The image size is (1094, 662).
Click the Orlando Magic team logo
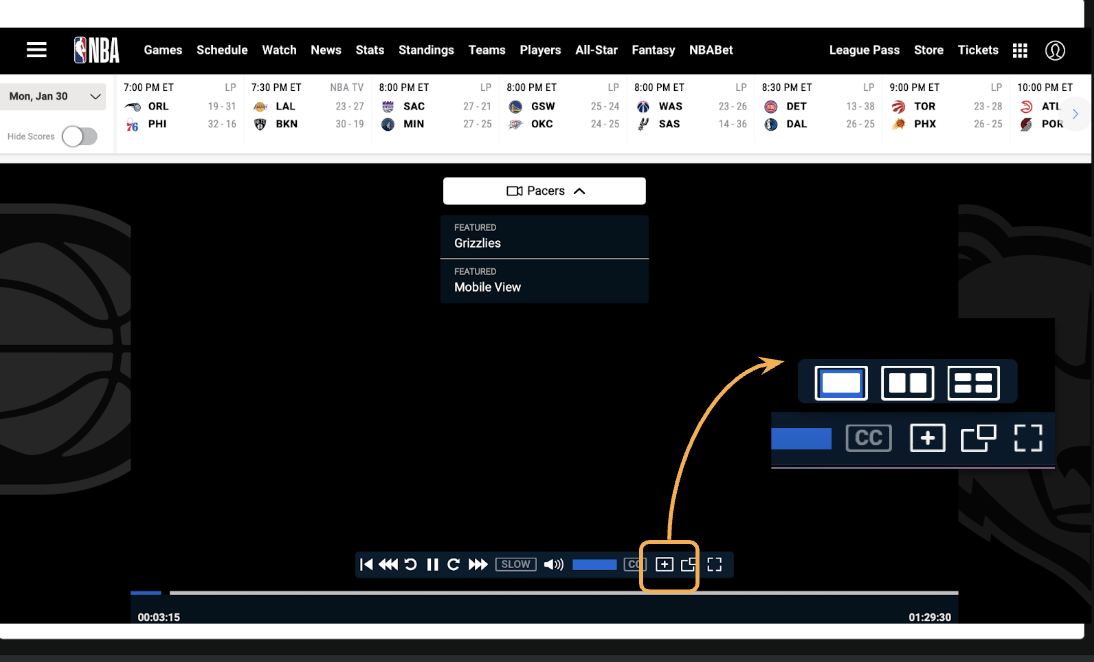133,107
